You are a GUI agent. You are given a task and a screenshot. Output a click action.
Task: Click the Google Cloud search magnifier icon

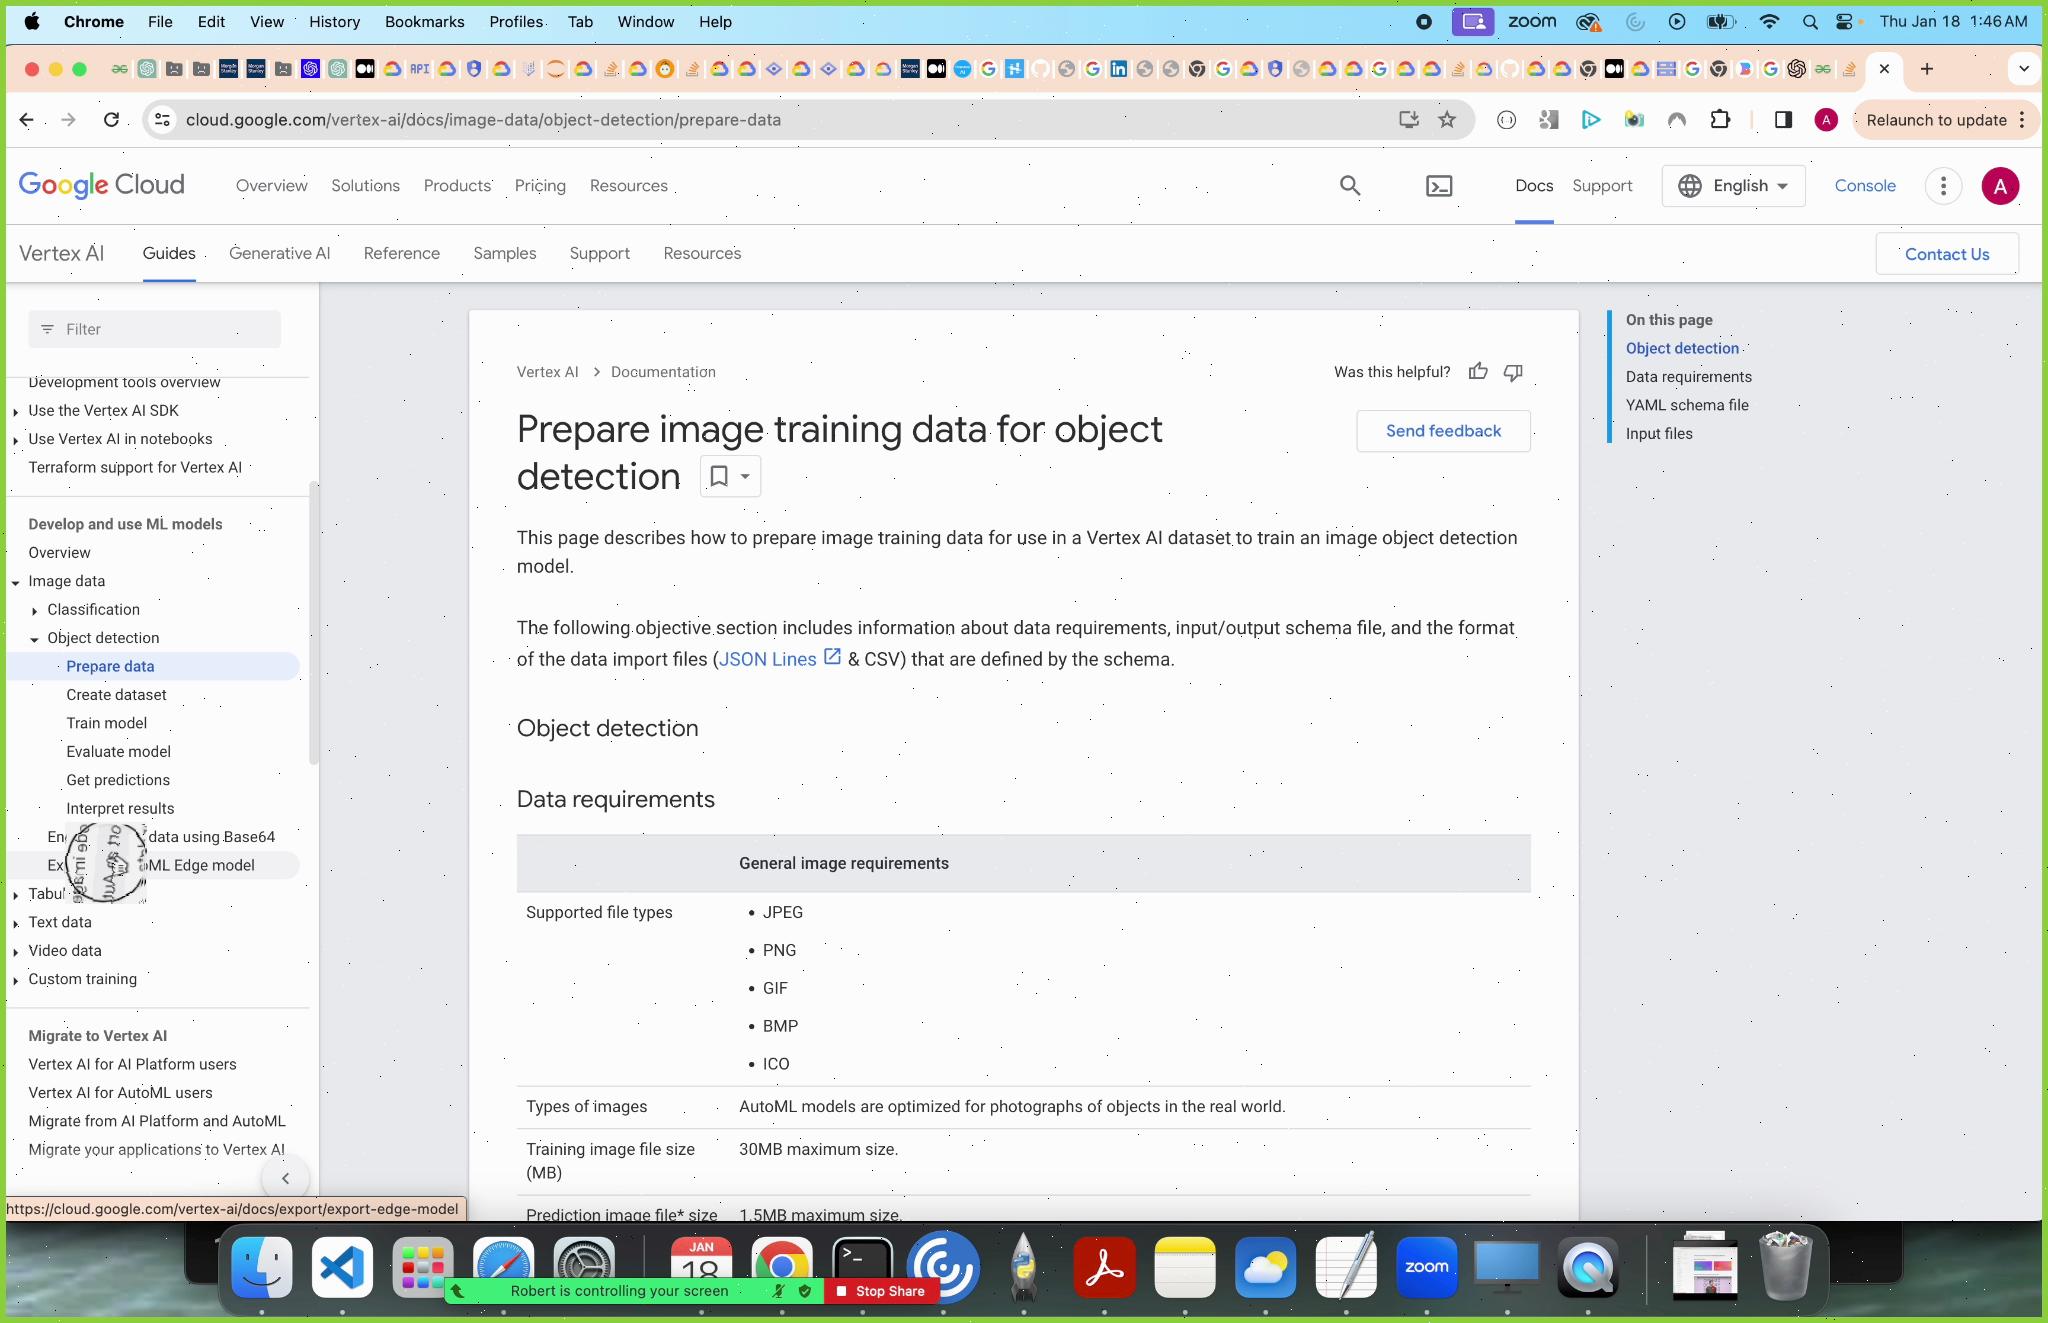tap(1350, 186)
